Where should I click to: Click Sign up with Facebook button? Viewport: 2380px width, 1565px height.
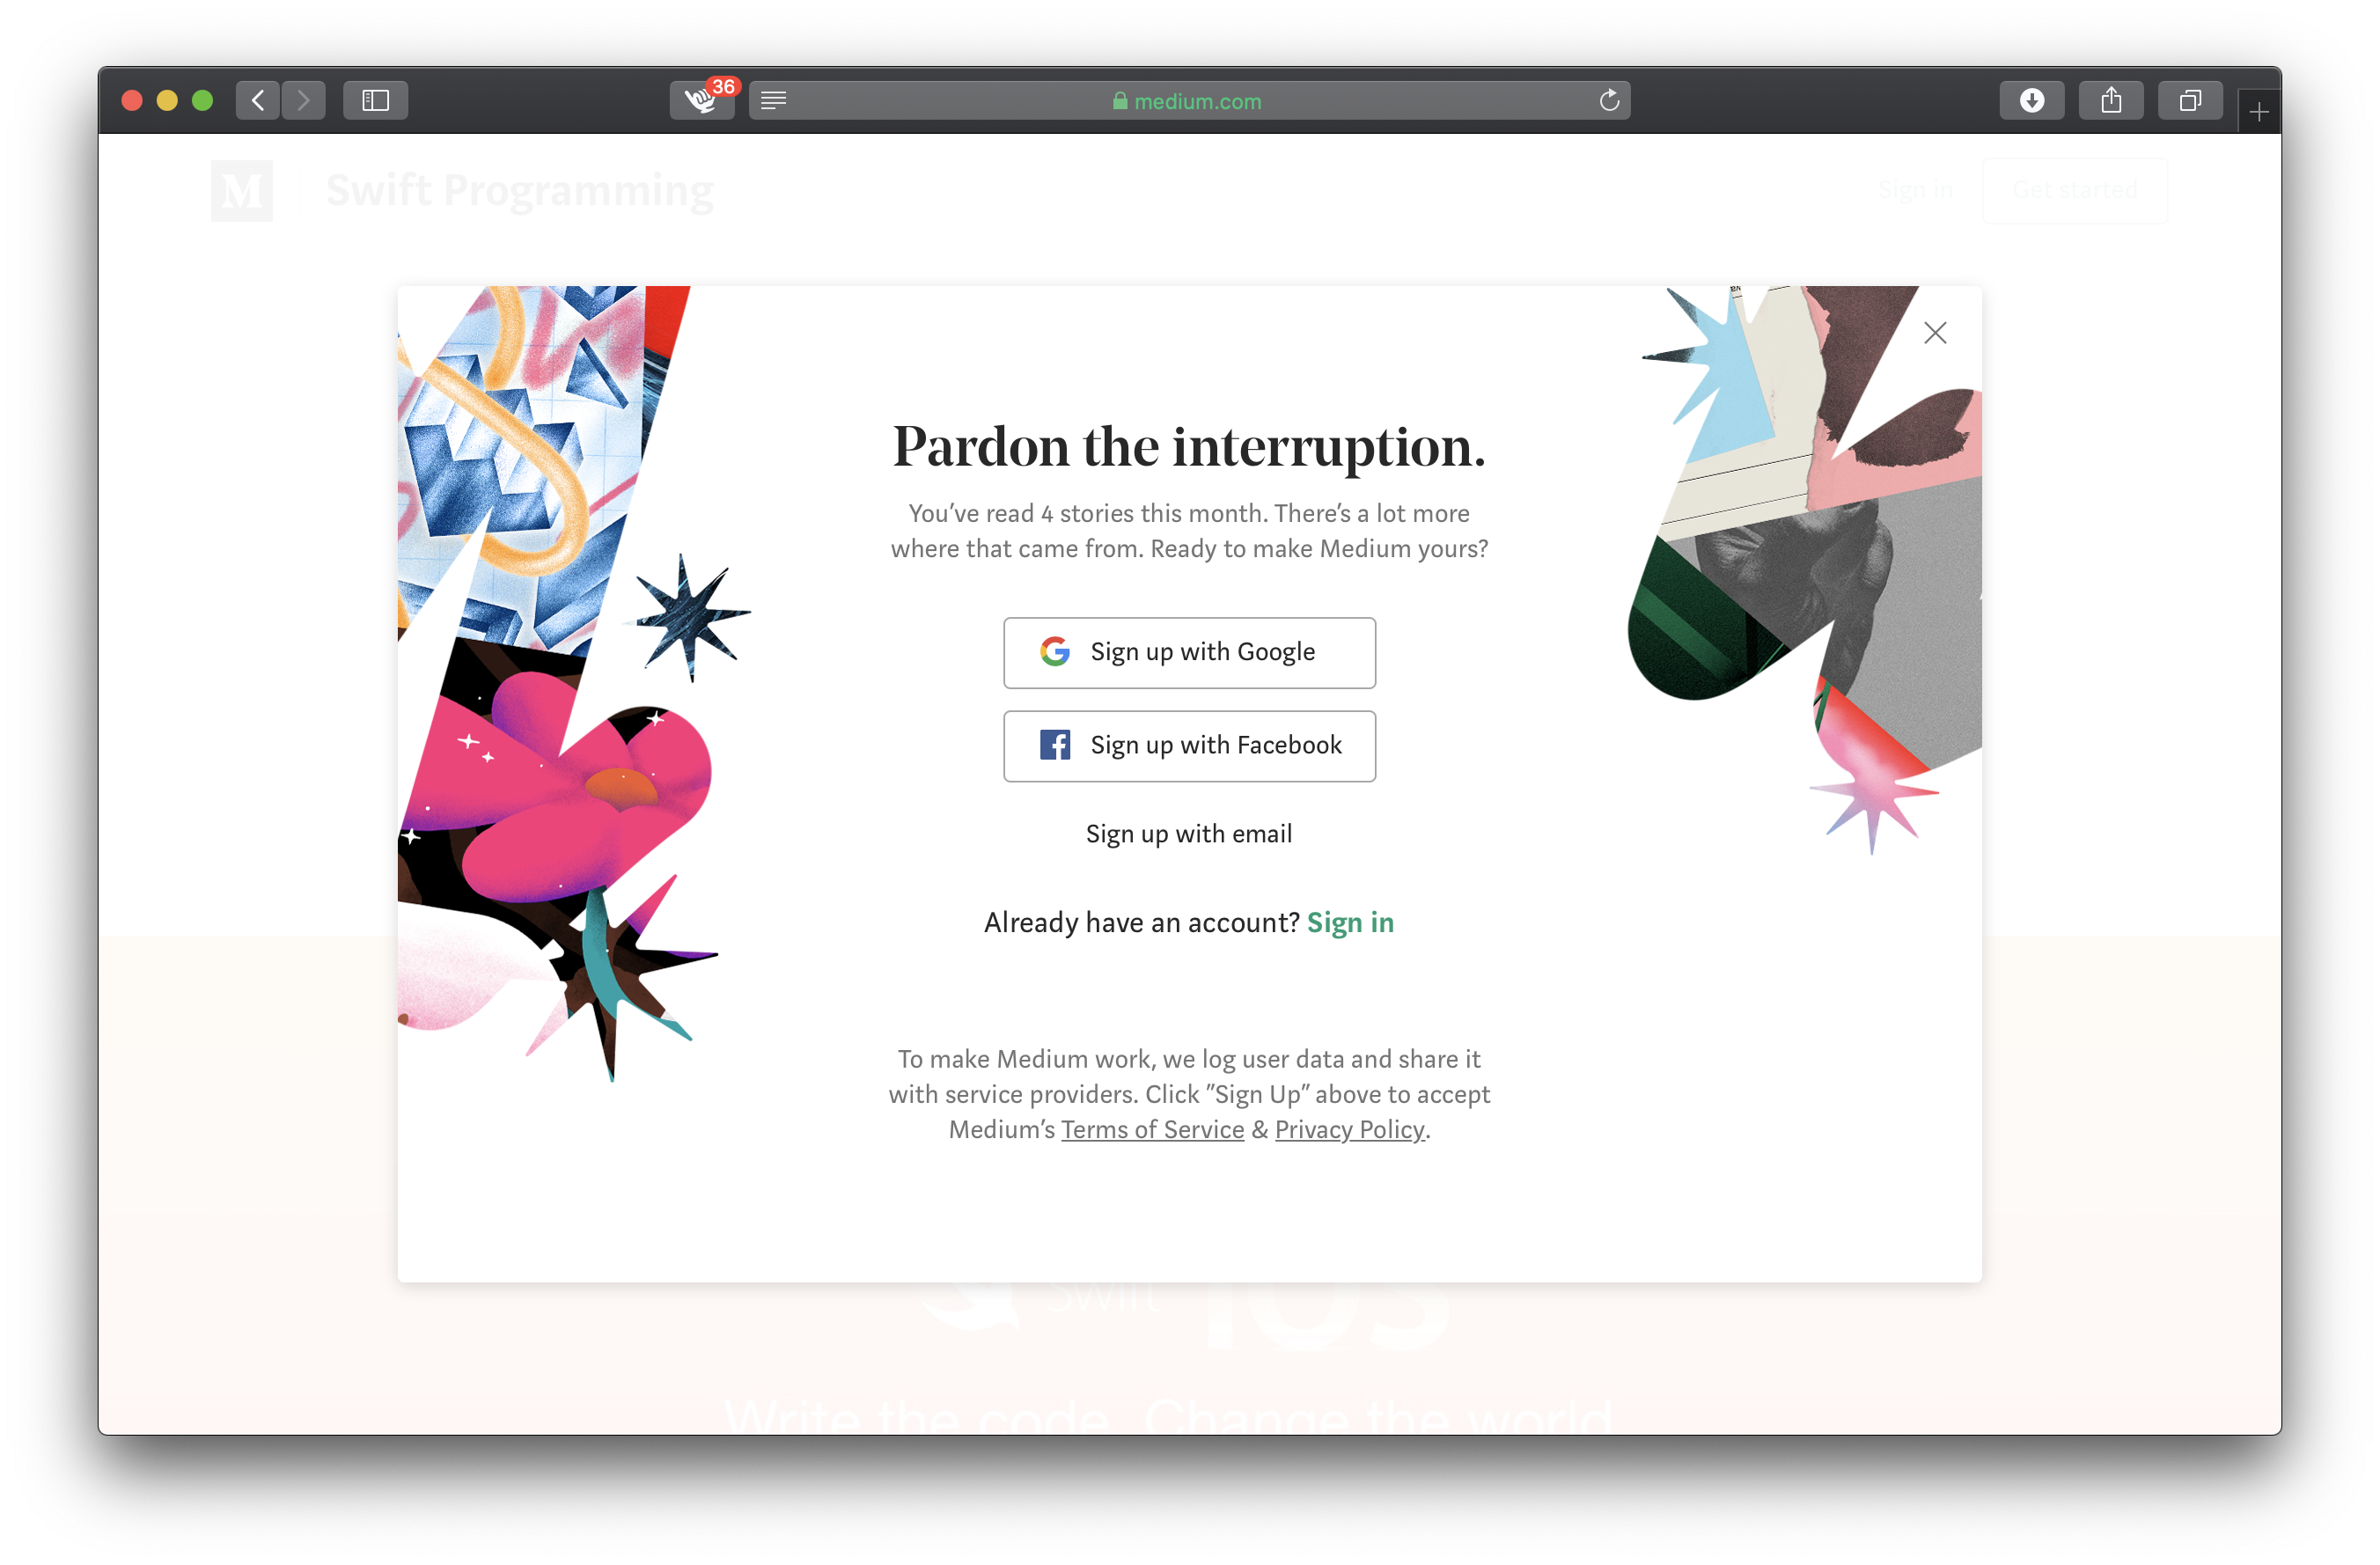tap(1189, 744)
